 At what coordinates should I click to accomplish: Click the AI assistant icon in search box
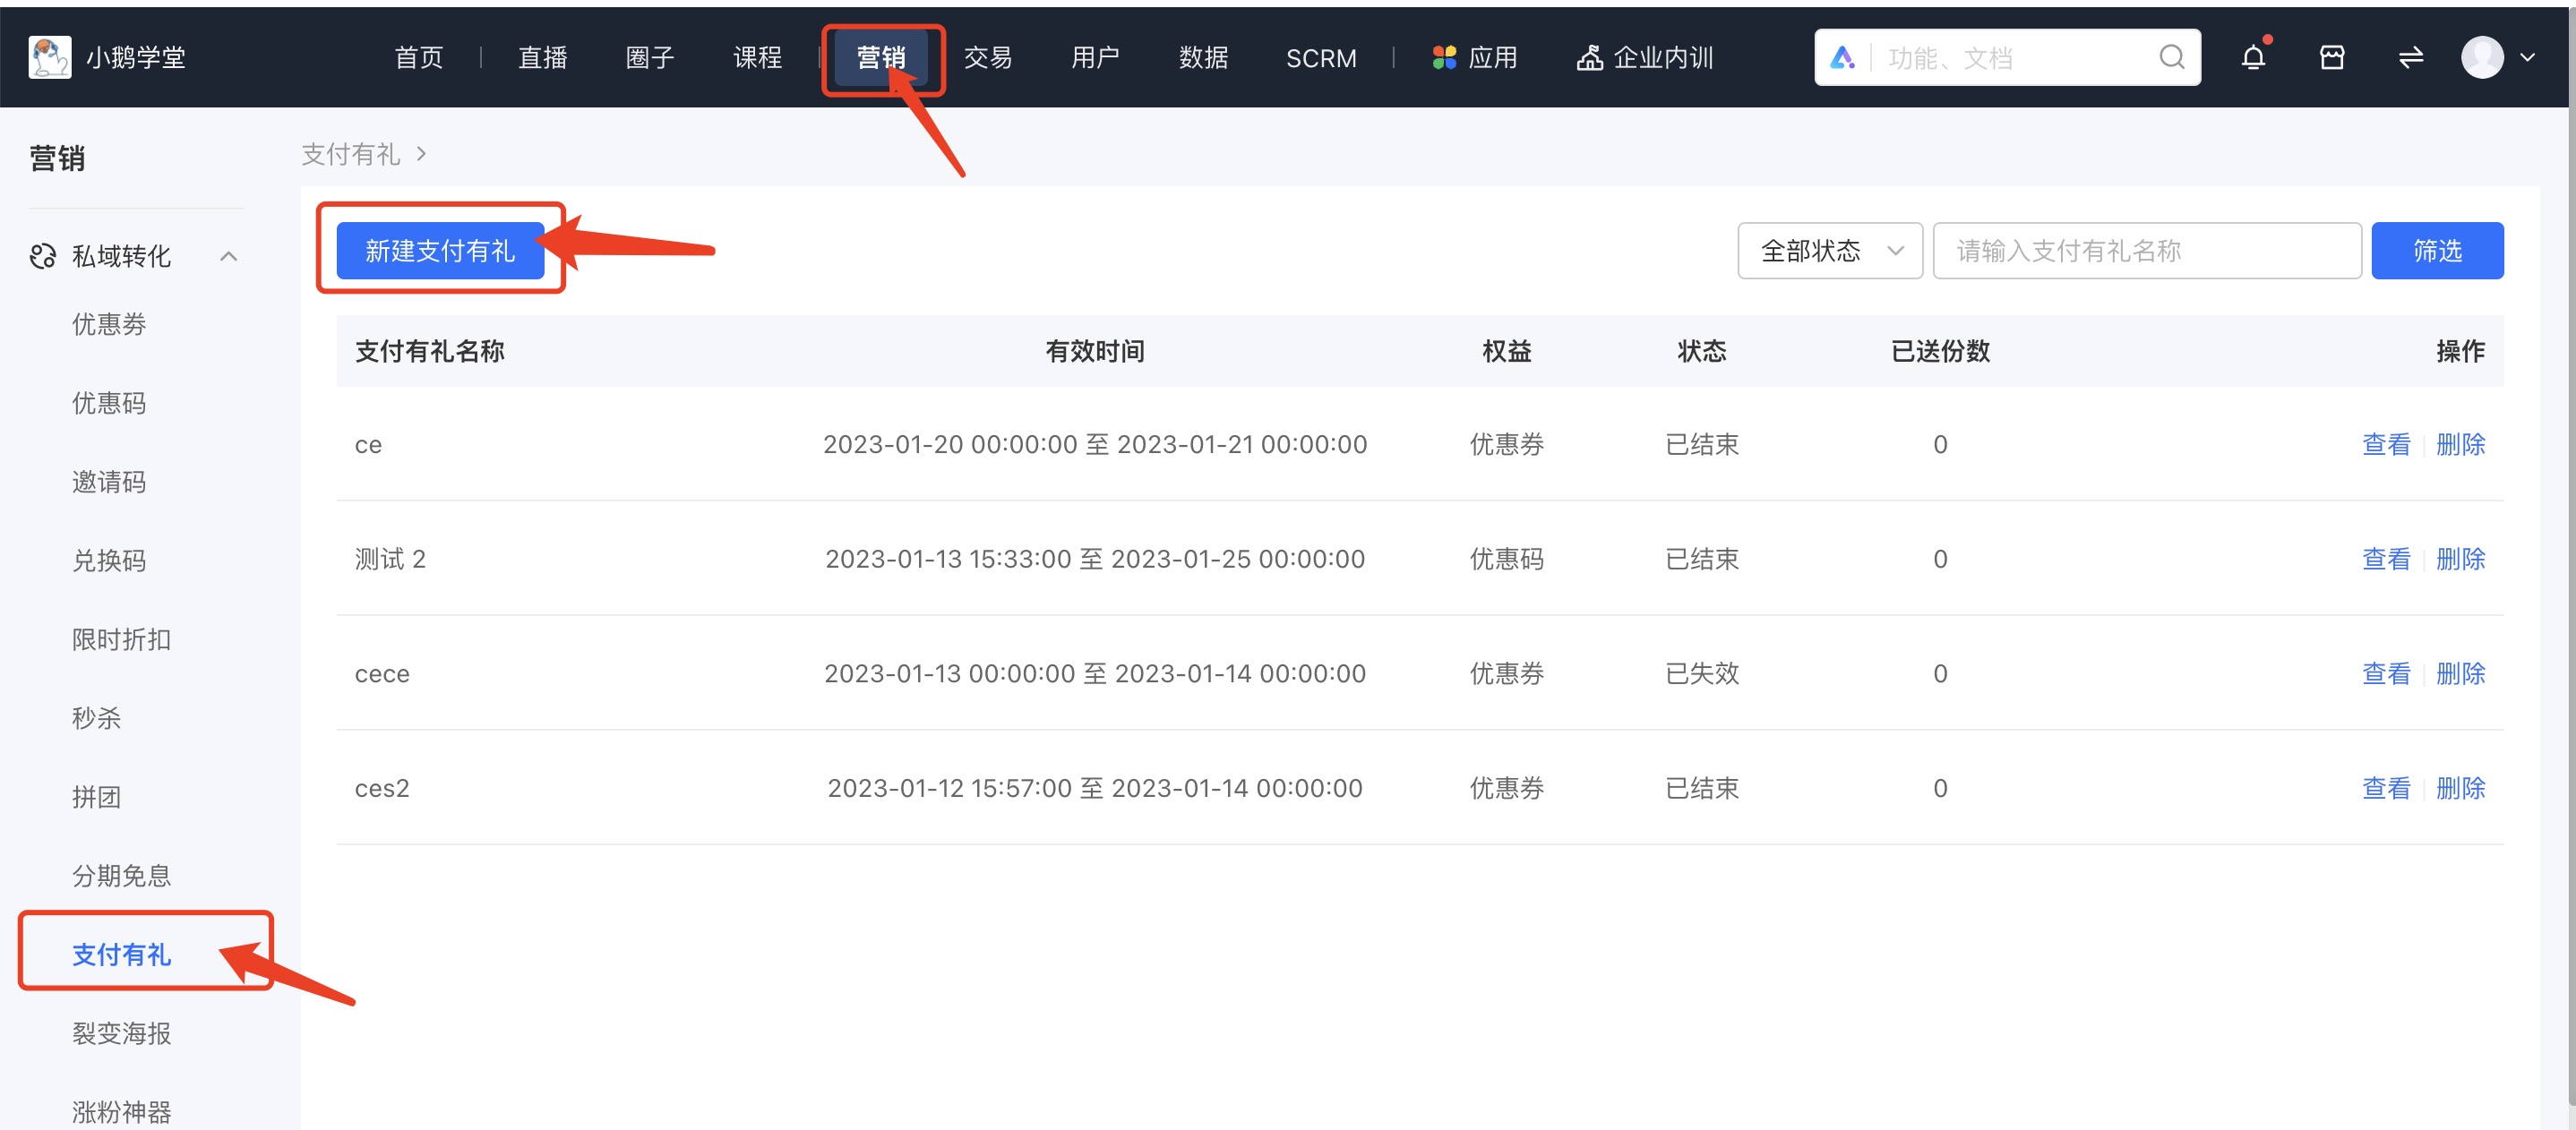(x=1842, y=58)
